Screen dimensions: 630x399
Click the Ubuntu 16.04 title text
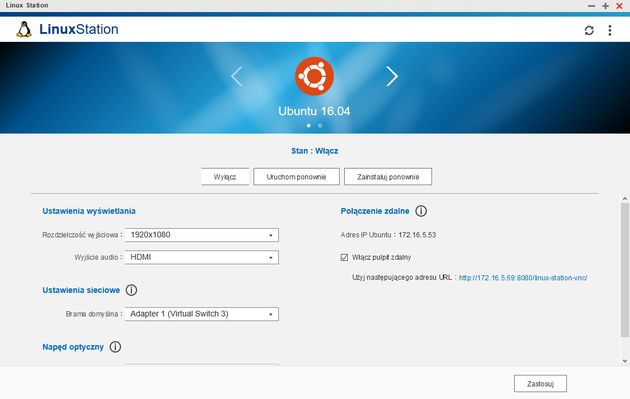pyautogui.click(x=314, y=111)
